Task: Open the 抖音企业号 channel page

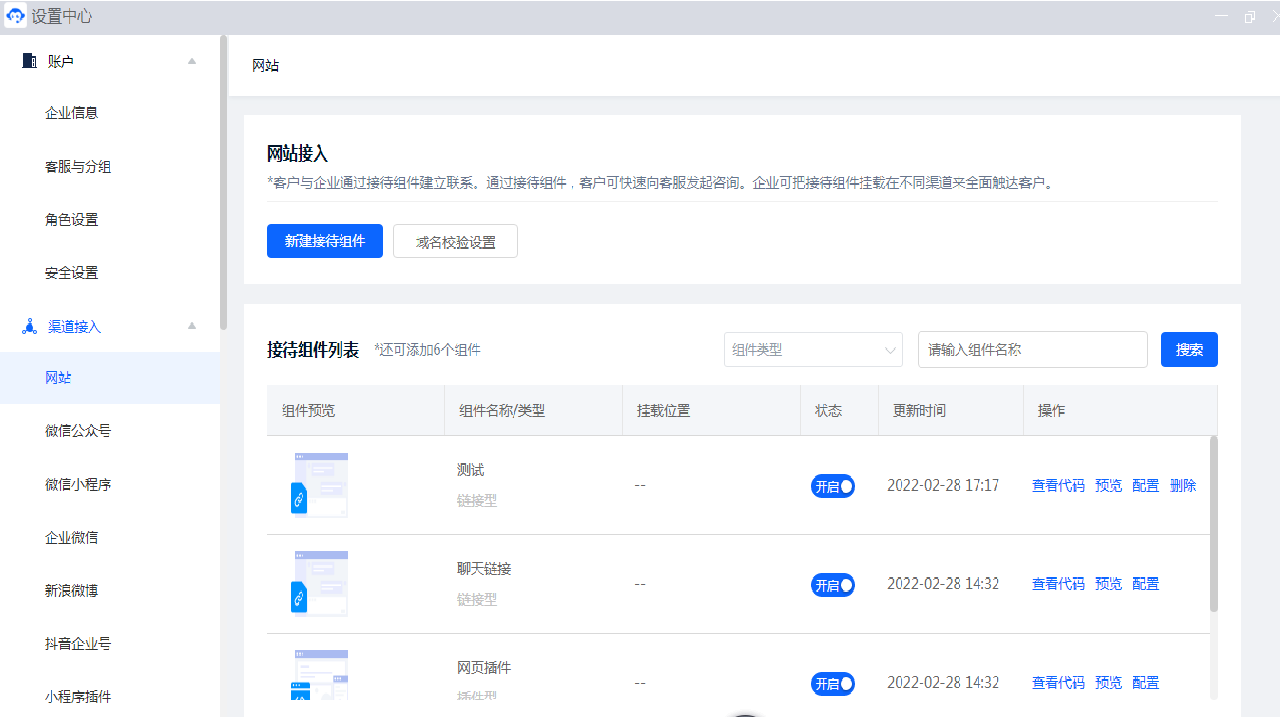Action: pyautogui.click(x=77, y=643)
